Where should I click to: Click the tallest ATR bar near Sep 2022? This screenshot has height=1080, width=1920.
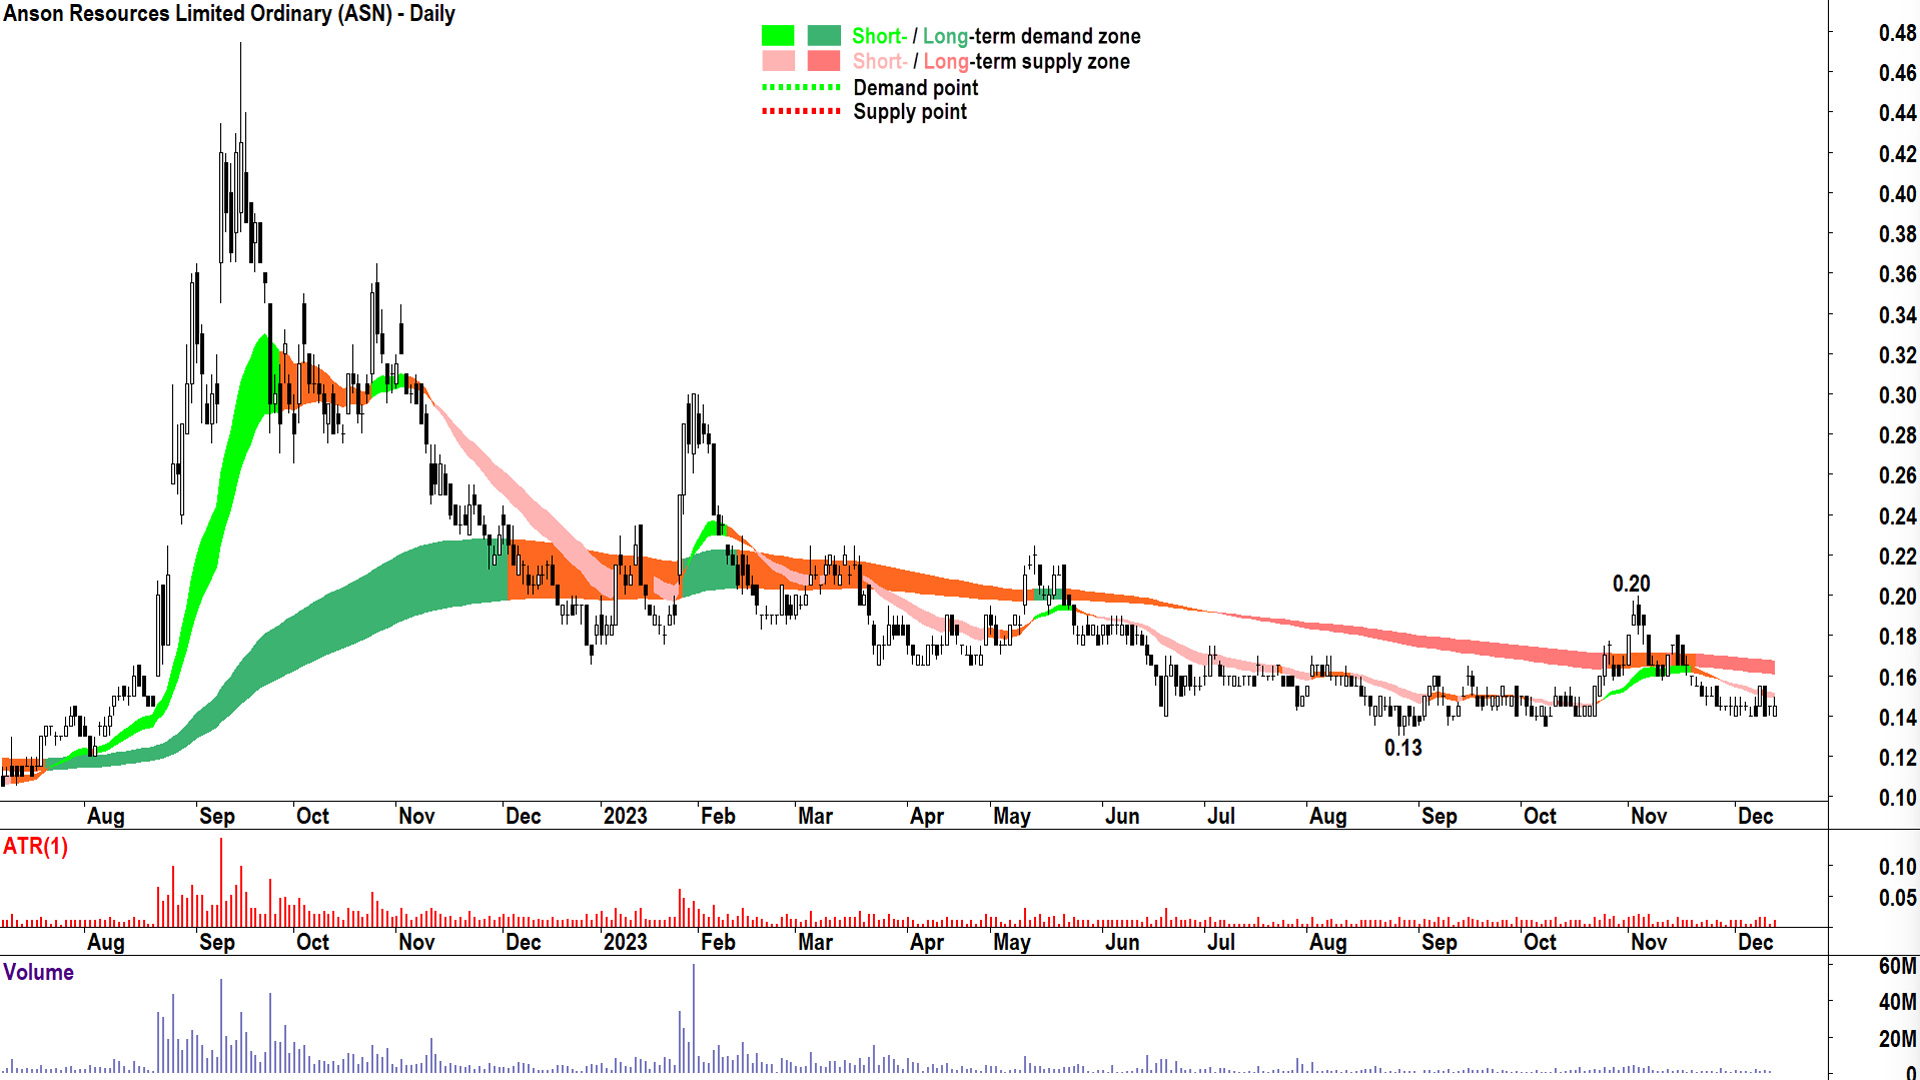click(x=221, y=882)
